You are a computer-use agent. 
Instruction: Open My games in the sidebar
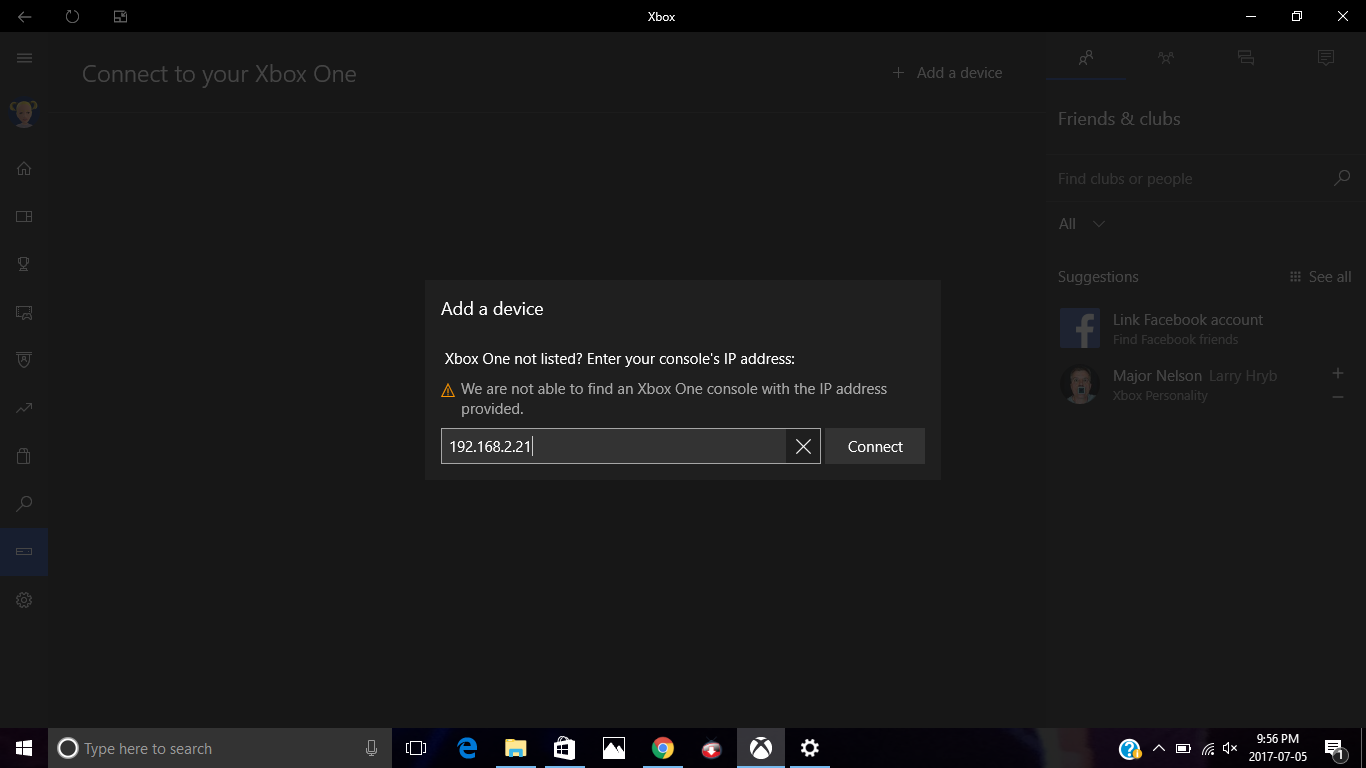click(x=24, y=216)
